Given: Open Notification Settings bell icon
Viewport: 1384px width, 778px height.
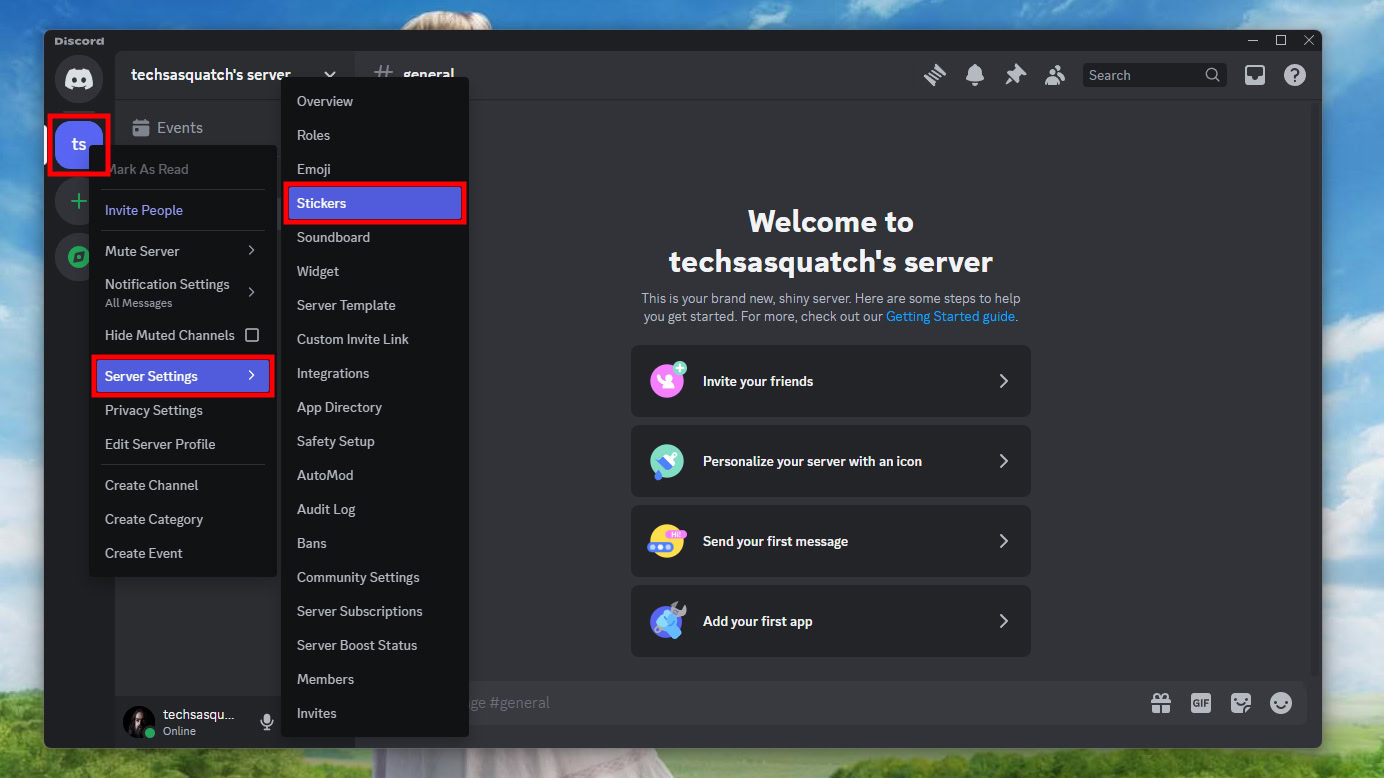Looking at the screenshot, I should [975, 75].
